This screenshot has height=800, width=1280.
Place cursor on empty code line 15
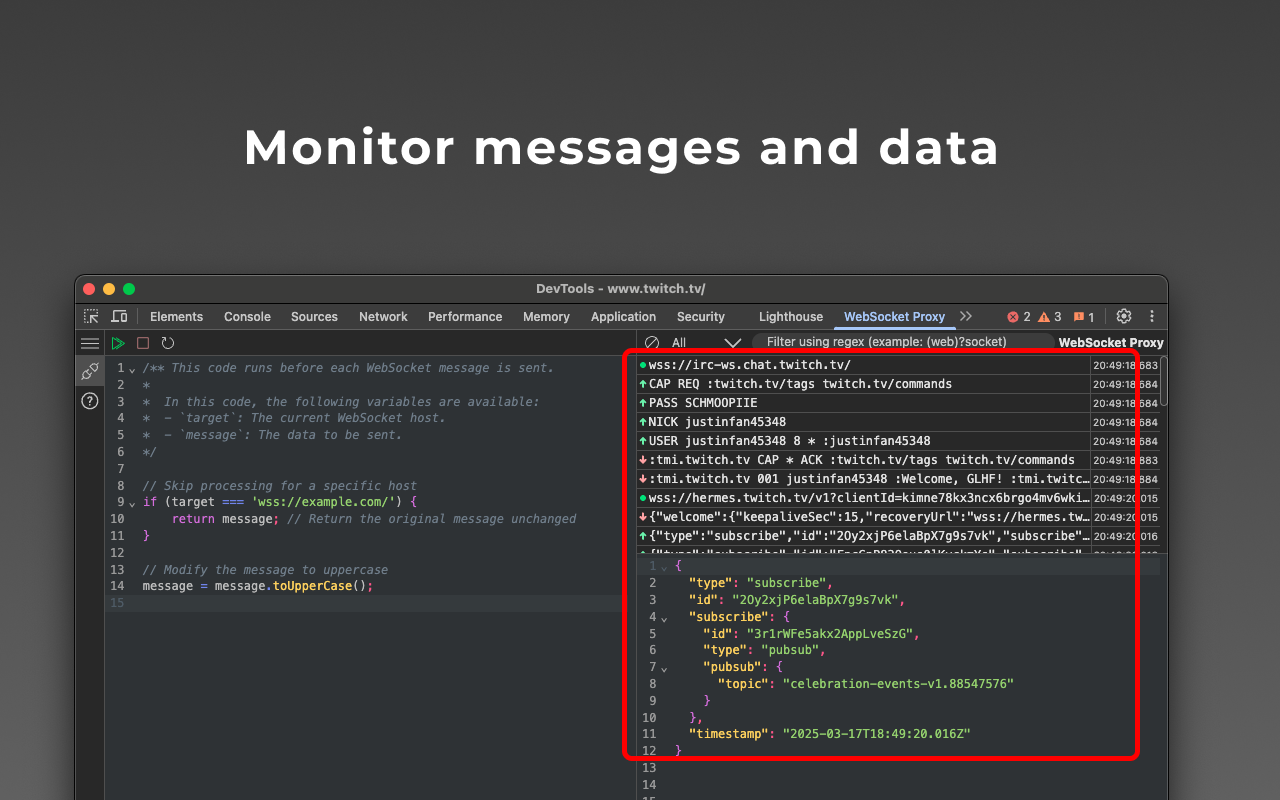(370, 603)
